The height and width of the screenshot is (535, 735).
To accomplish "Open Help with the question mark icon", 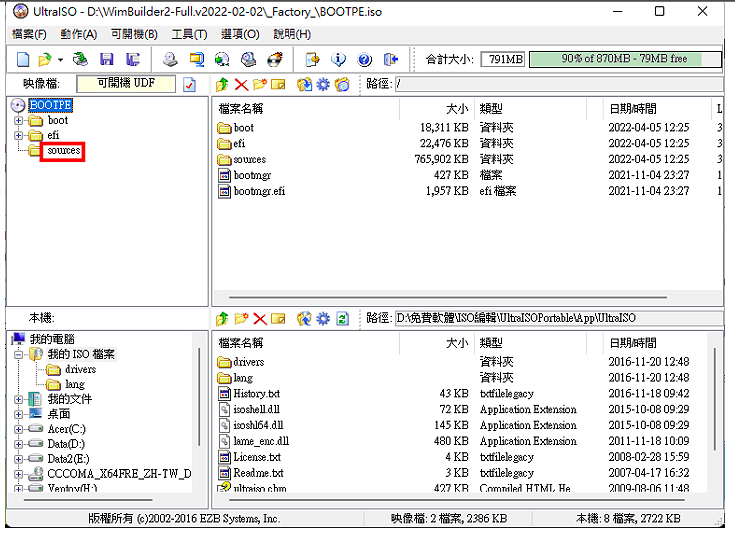I will (365, 59).
